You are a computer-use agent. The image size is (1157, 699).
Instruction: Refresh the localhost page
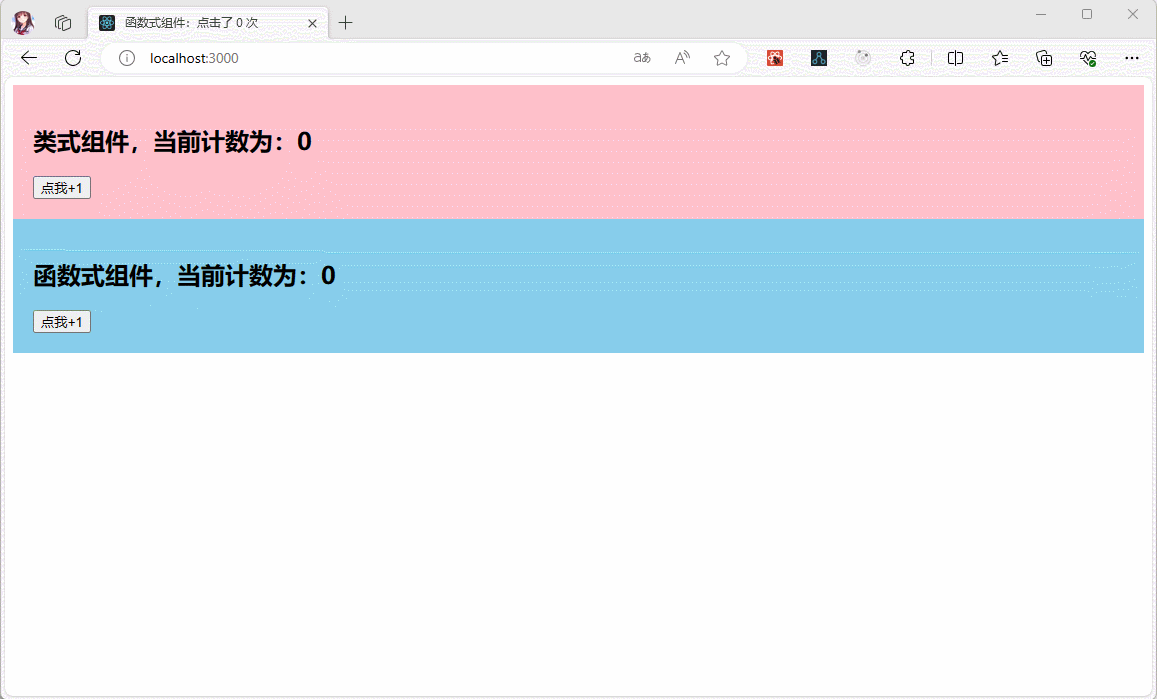click(x=73, y=58)
